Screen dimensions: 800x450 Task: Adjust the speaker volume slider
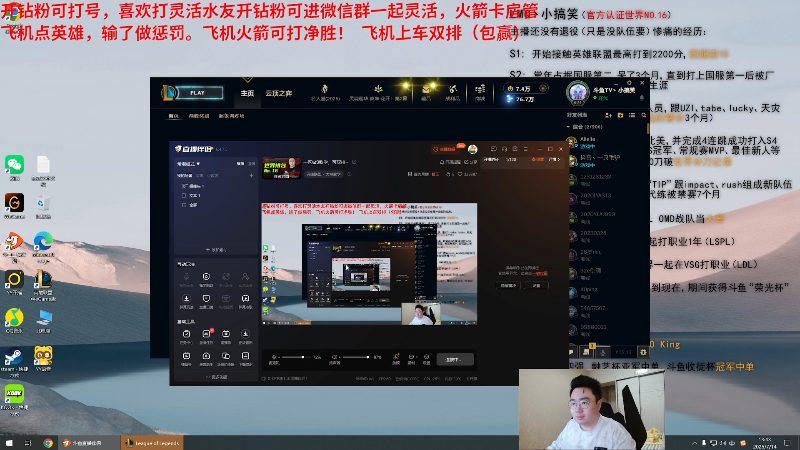click(357, 357)
